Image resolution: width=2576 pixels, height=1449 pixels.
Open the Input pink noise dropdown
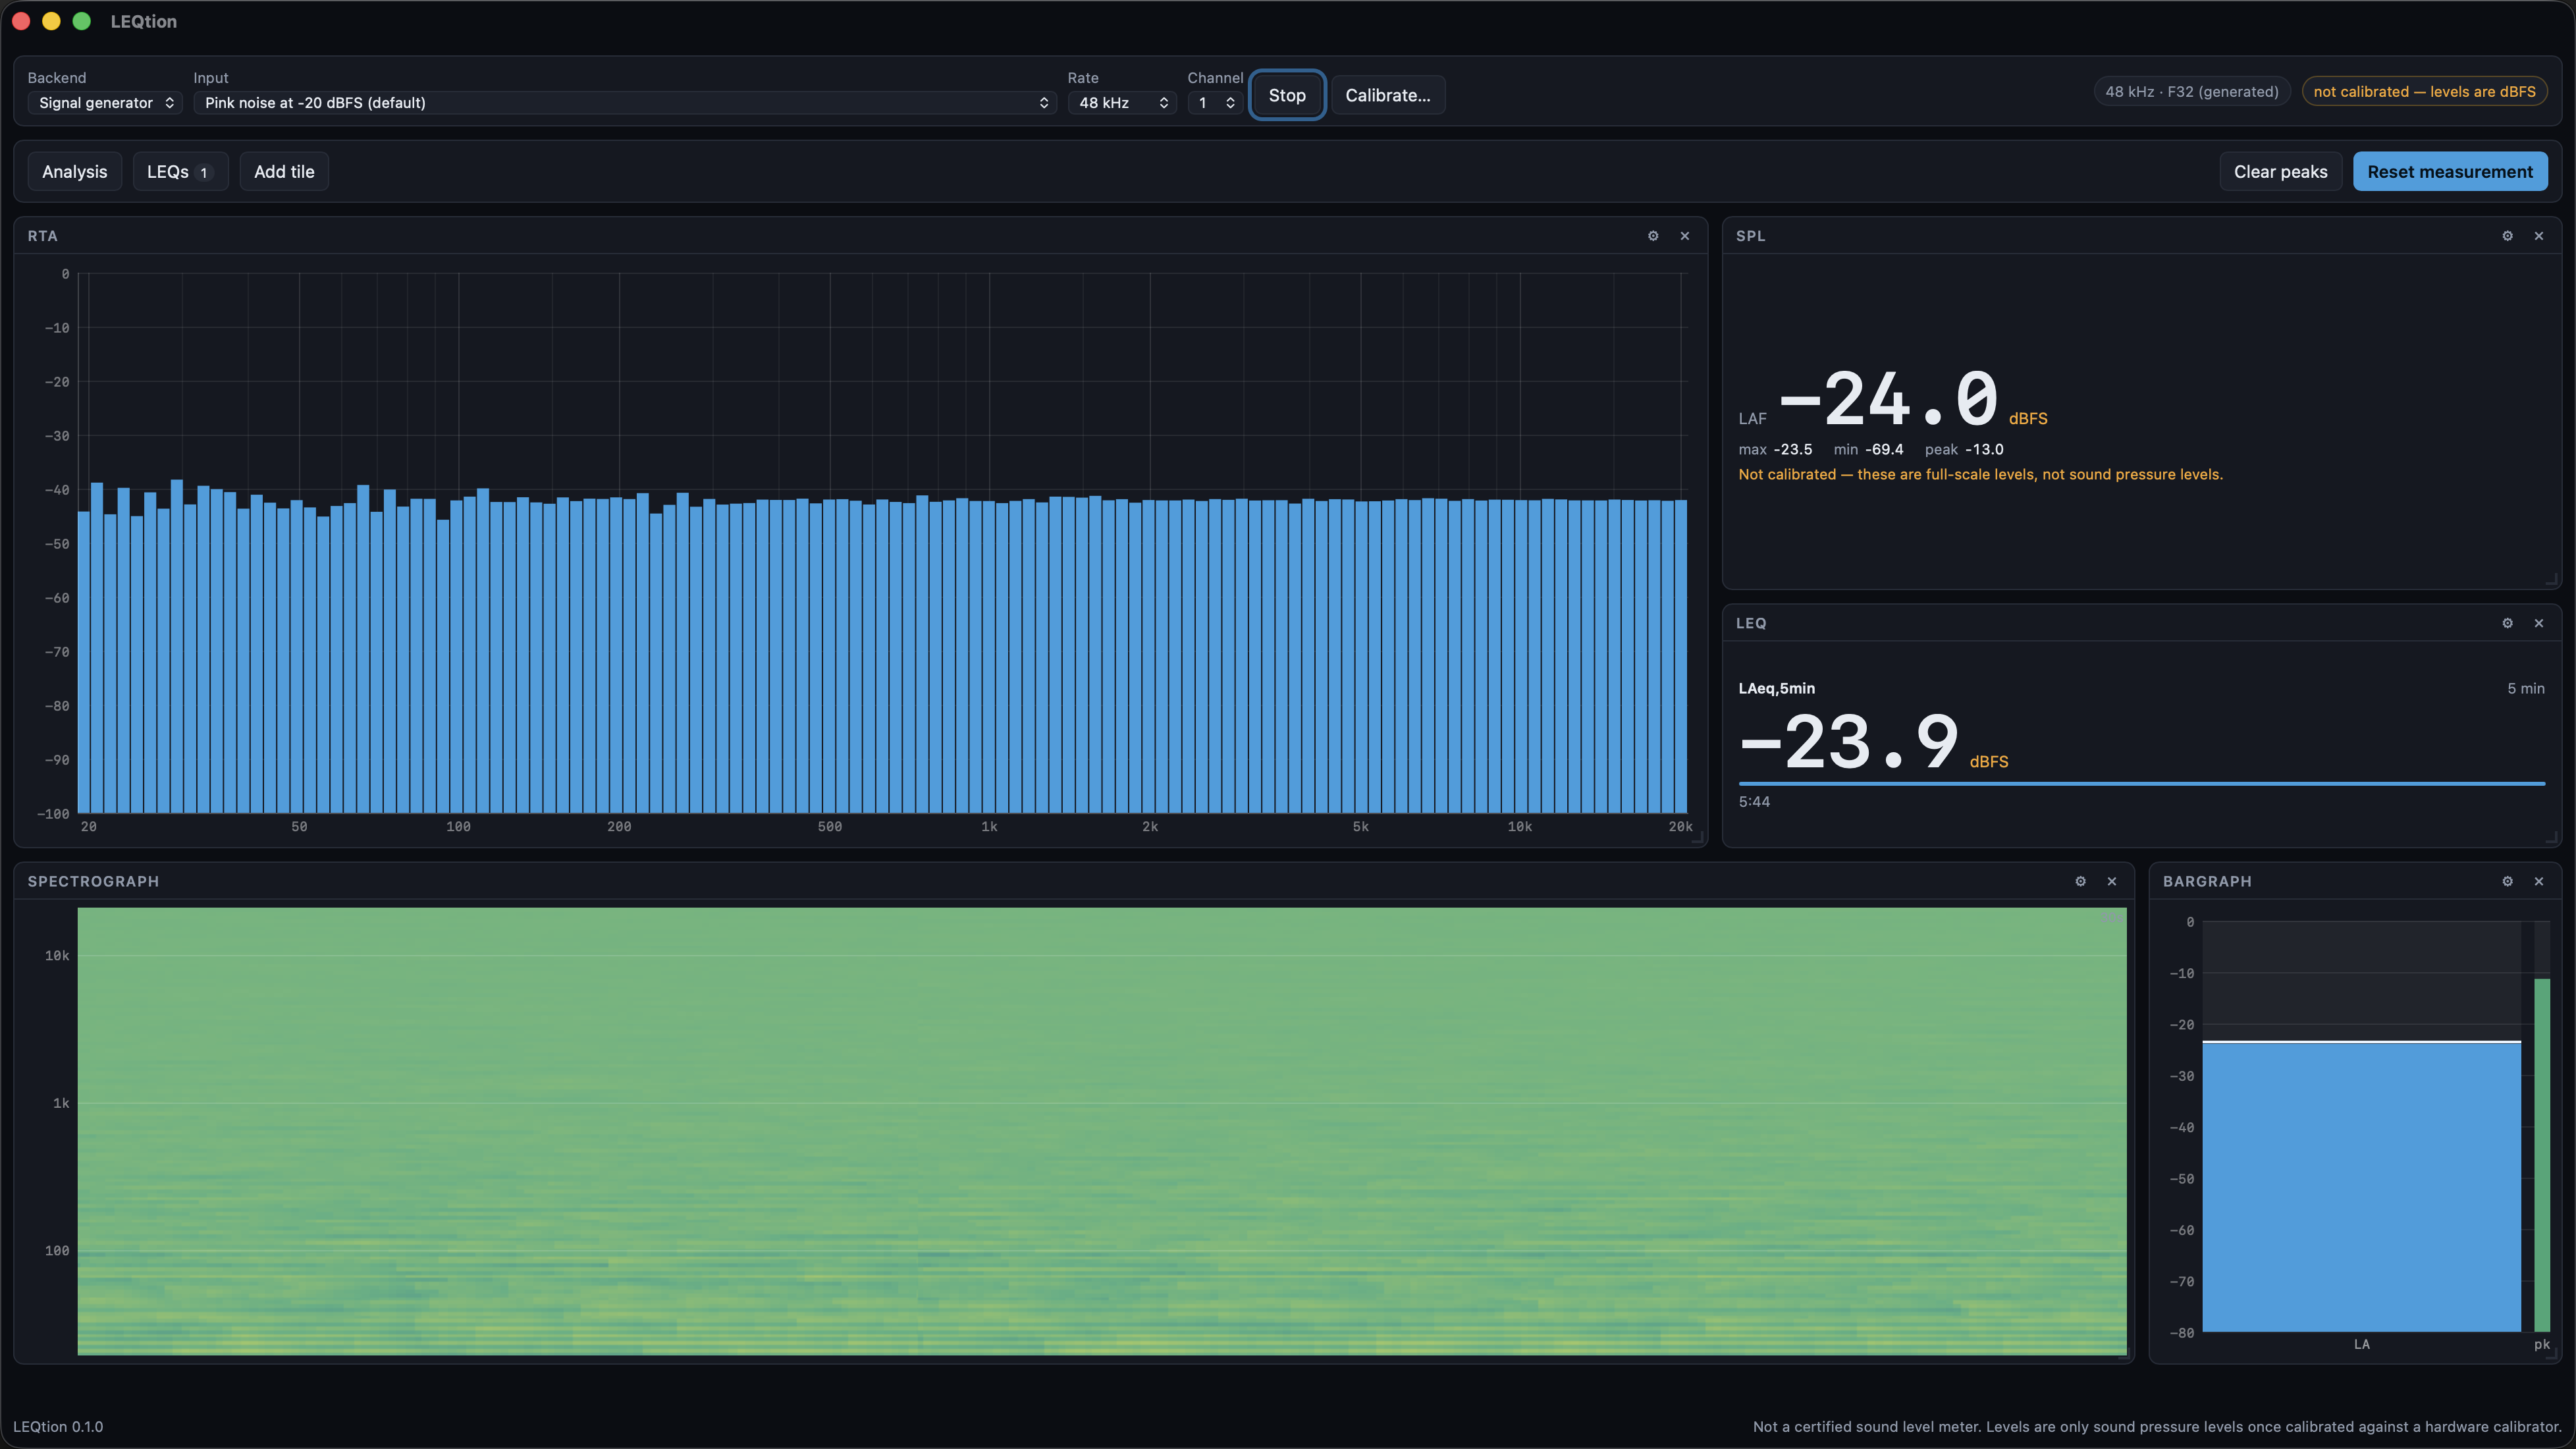pyautogui.click(x=625, y=103)
